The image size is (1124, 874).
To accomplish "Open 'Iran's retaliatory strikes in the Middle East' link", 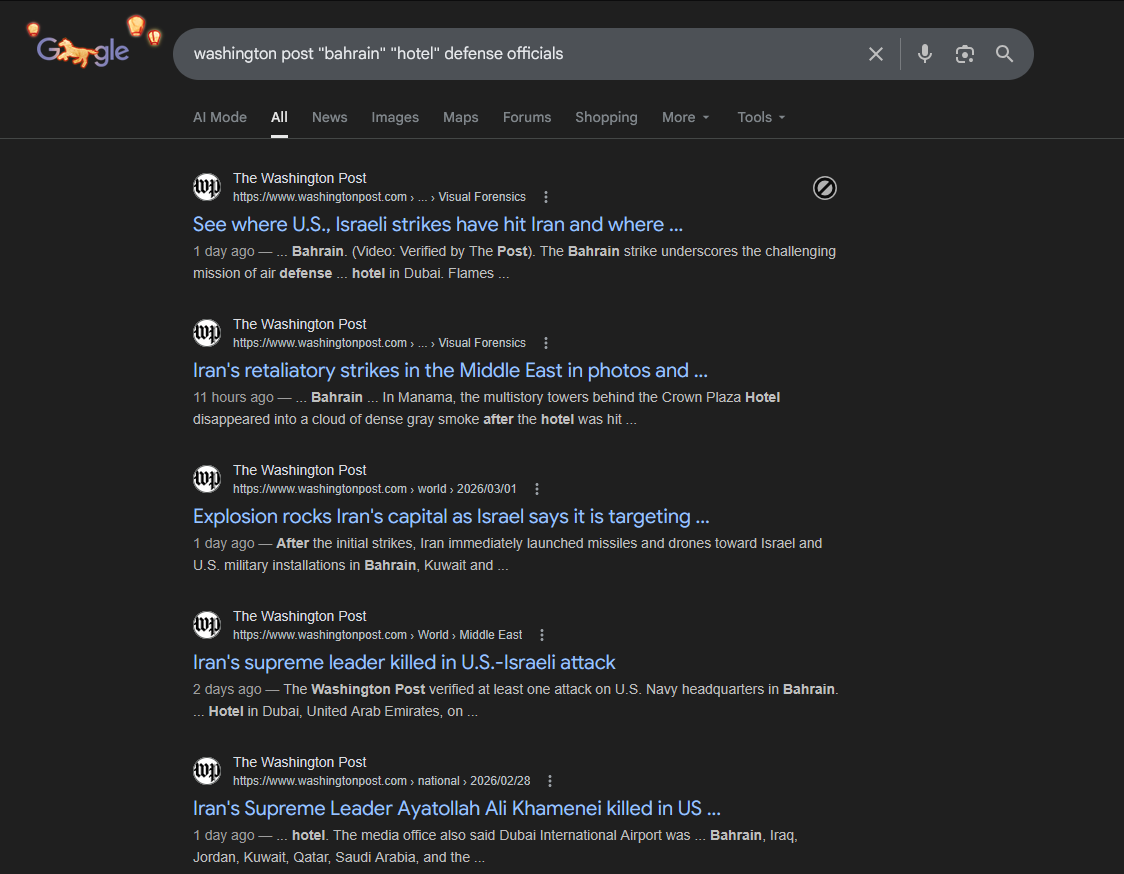I will pos(450,371).
